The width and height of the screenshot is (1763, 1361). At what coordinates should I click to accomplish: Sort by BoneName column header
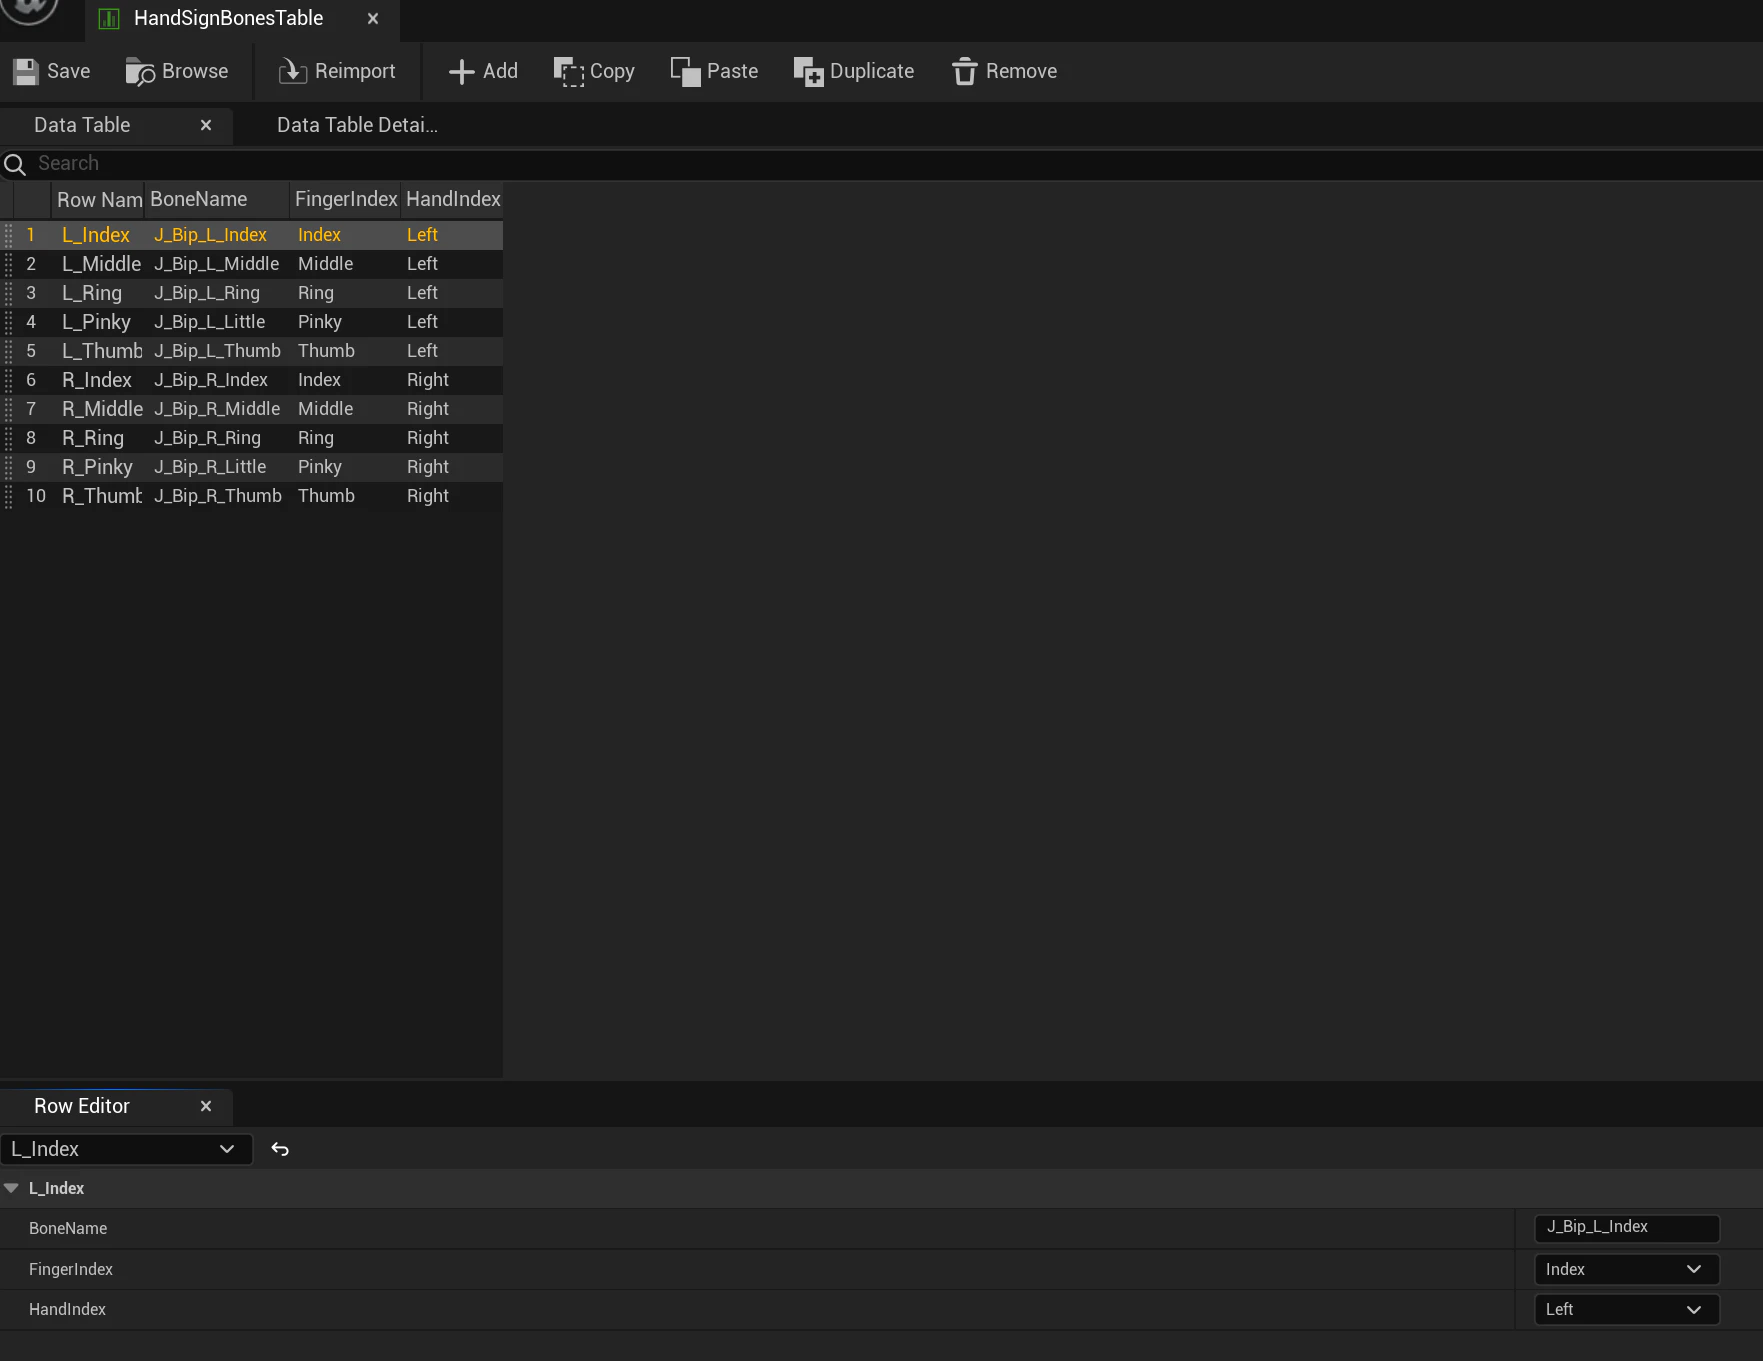click(x=218, y=200)
